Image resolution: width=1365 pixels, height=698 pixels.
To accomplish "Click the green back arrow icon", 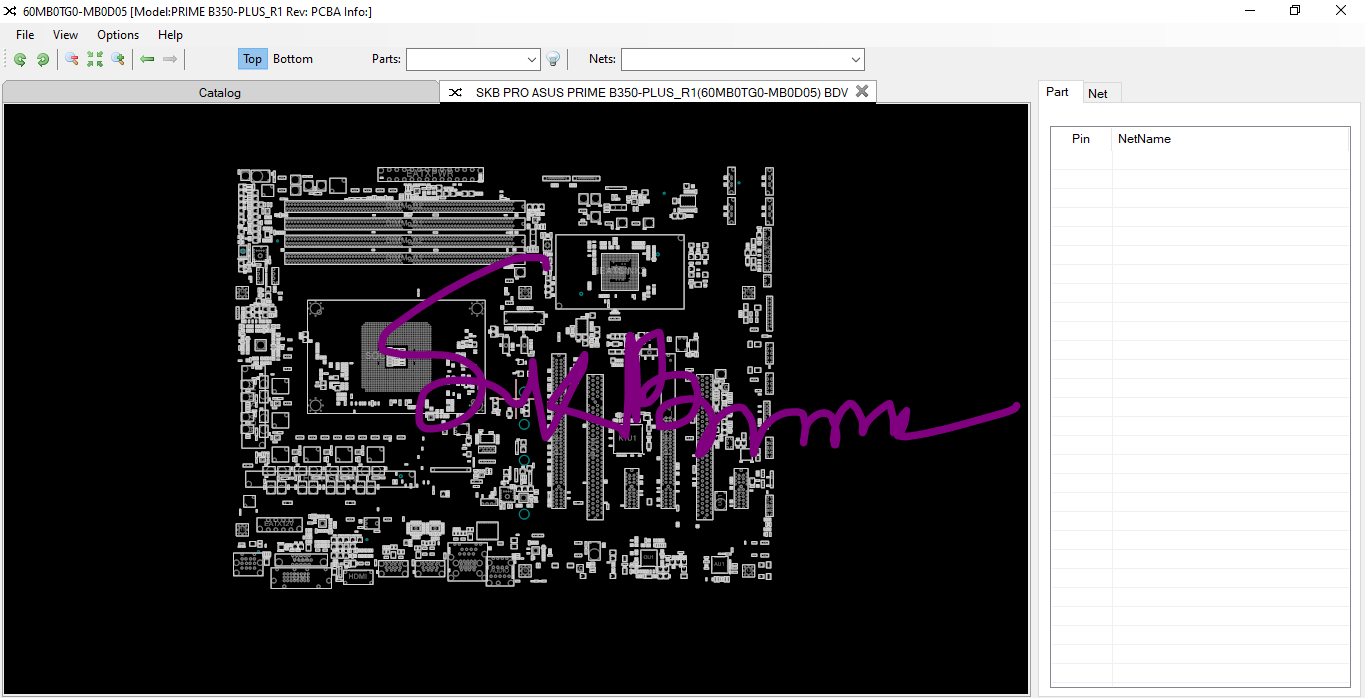I will pyautogui.click(x=147, y=60).
